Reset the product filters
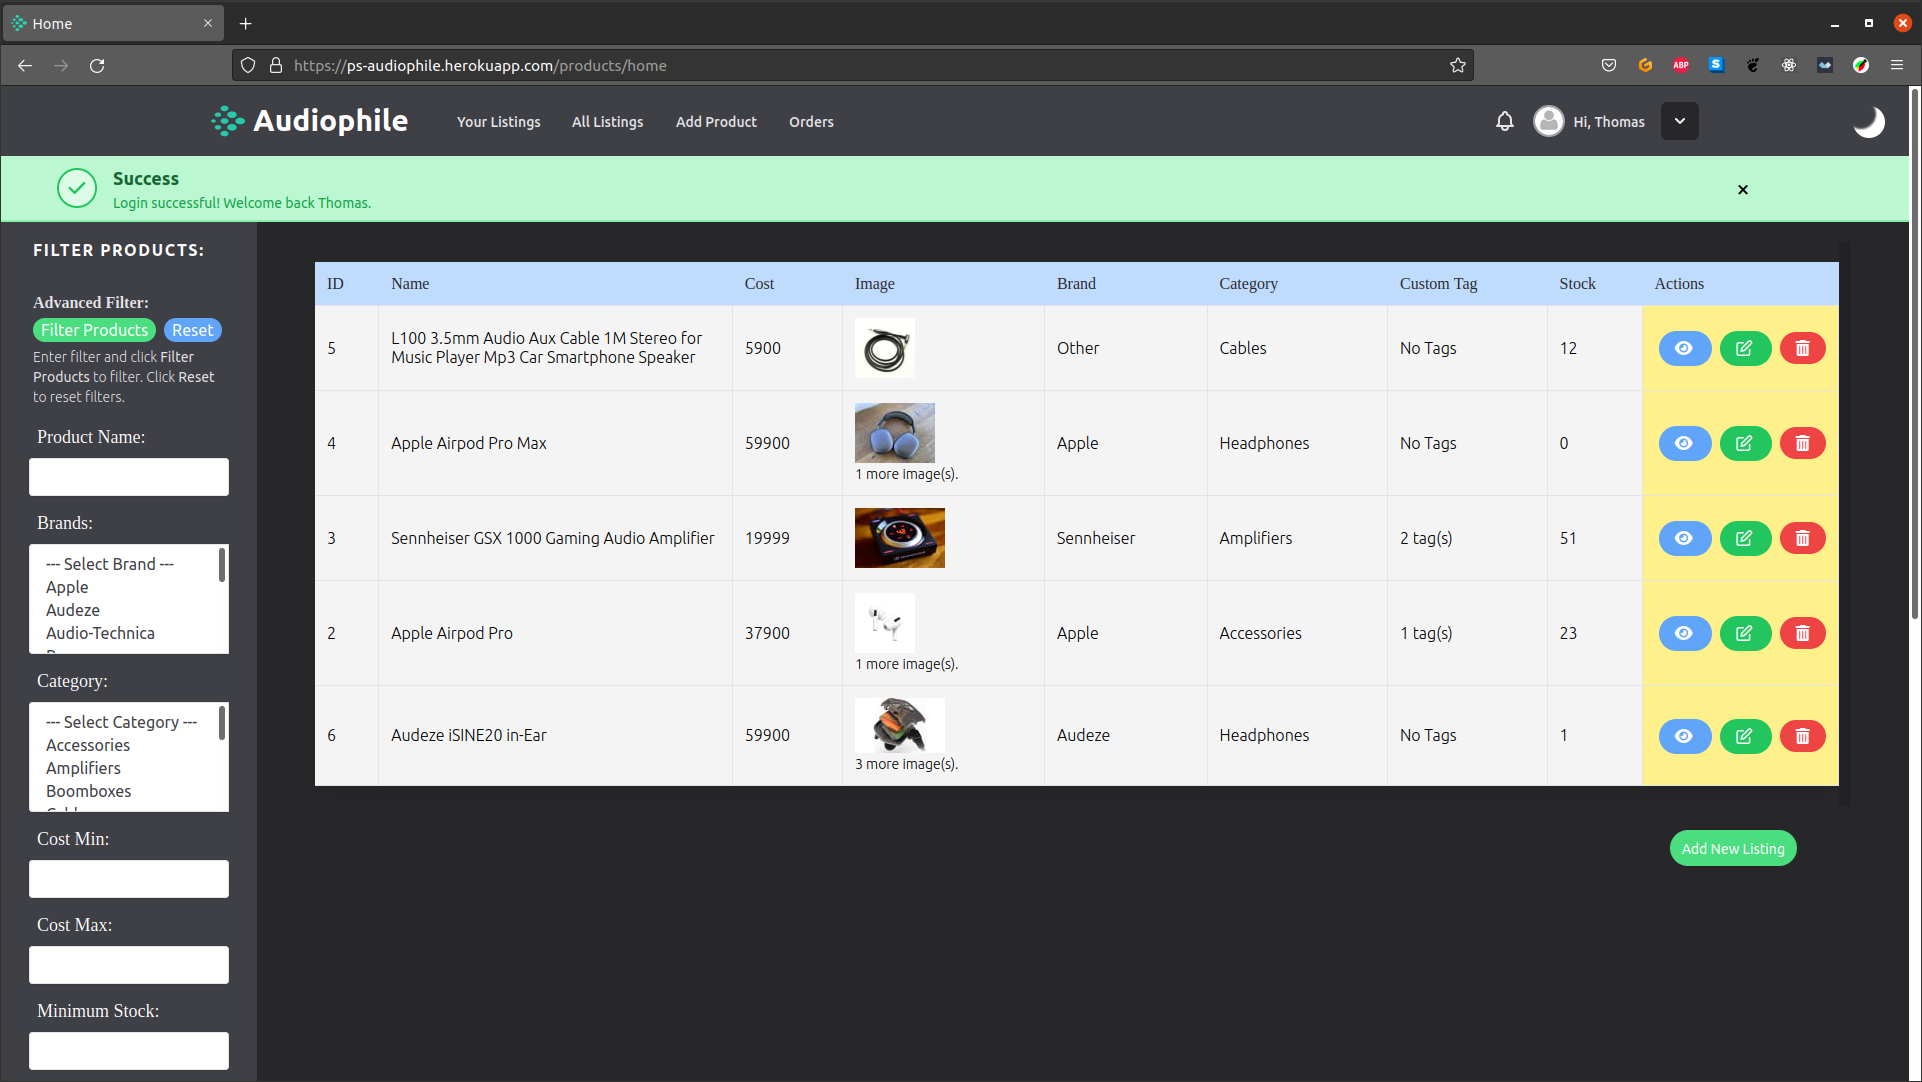 pos(192,330)
